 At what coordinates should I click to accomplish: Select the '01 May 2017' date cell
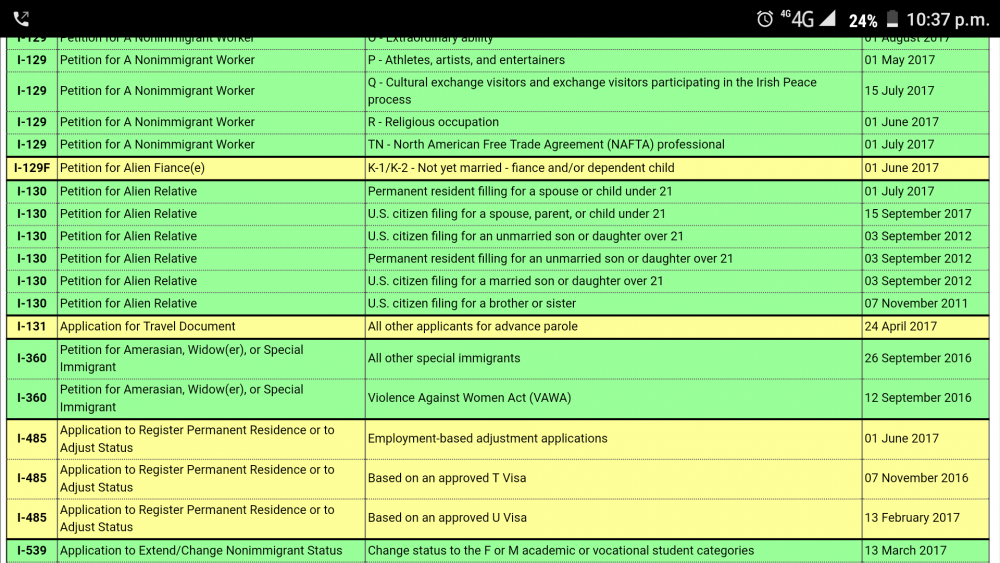tap(925, 60)
